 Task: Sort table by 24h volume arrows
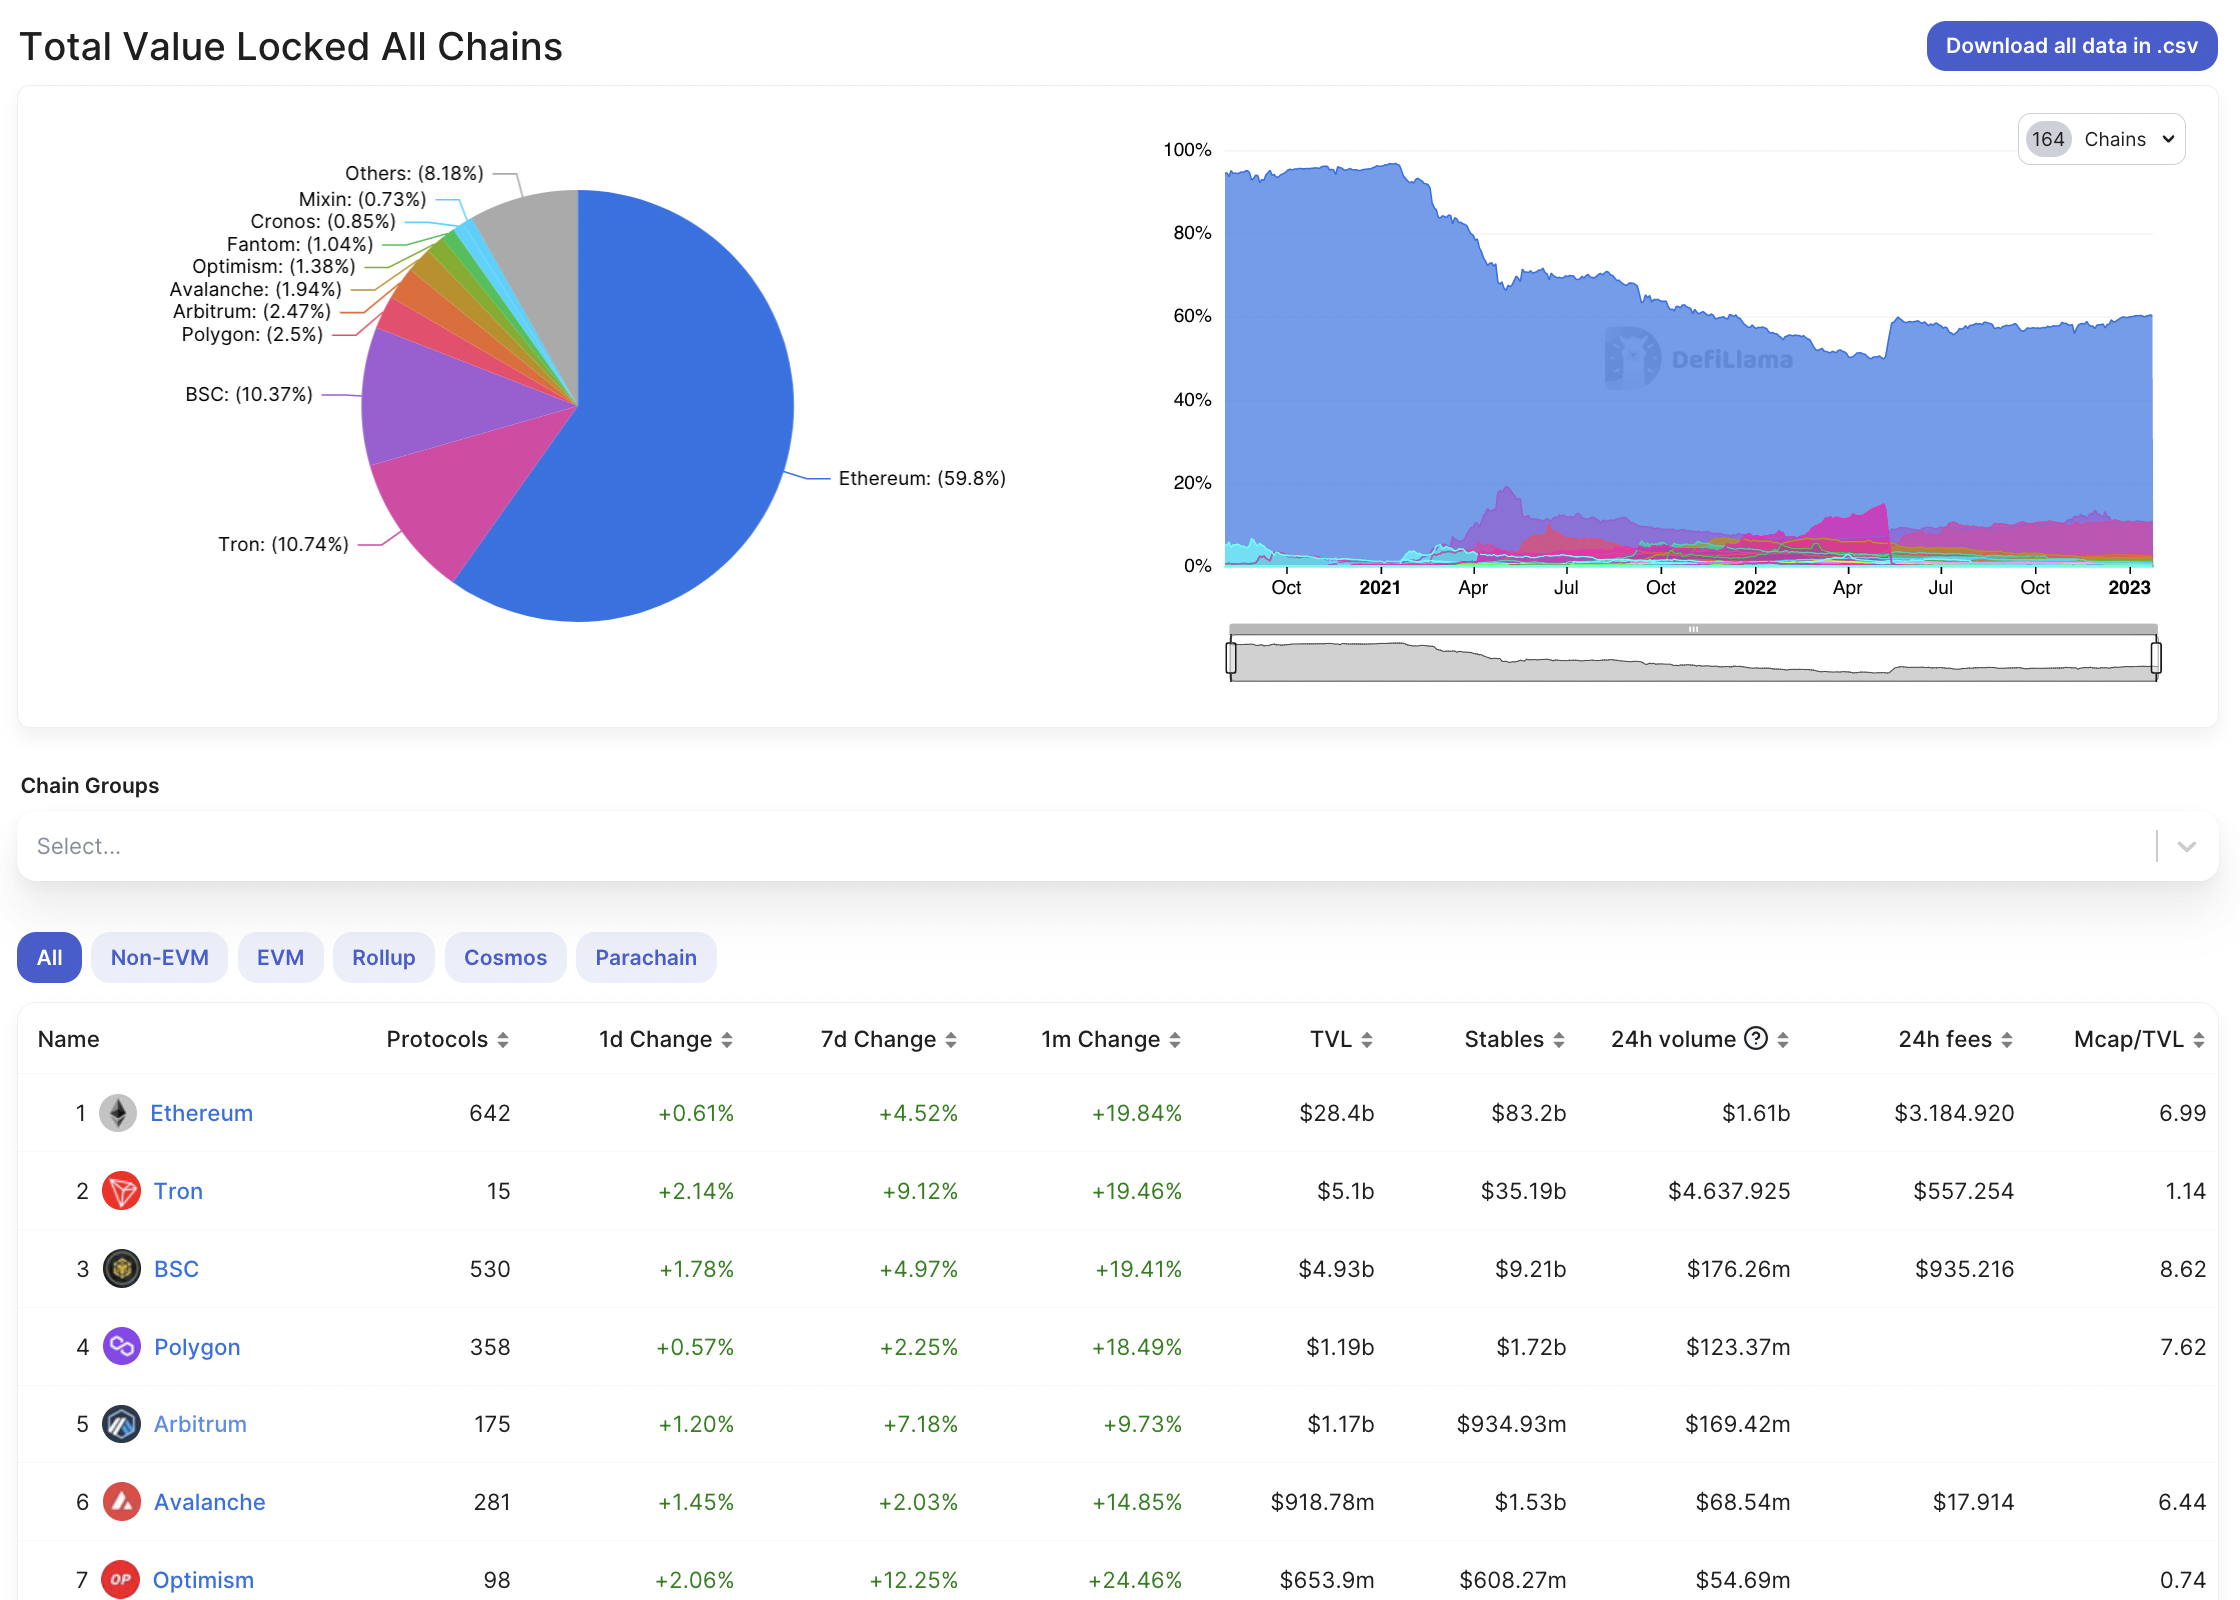[1783, 1040]
